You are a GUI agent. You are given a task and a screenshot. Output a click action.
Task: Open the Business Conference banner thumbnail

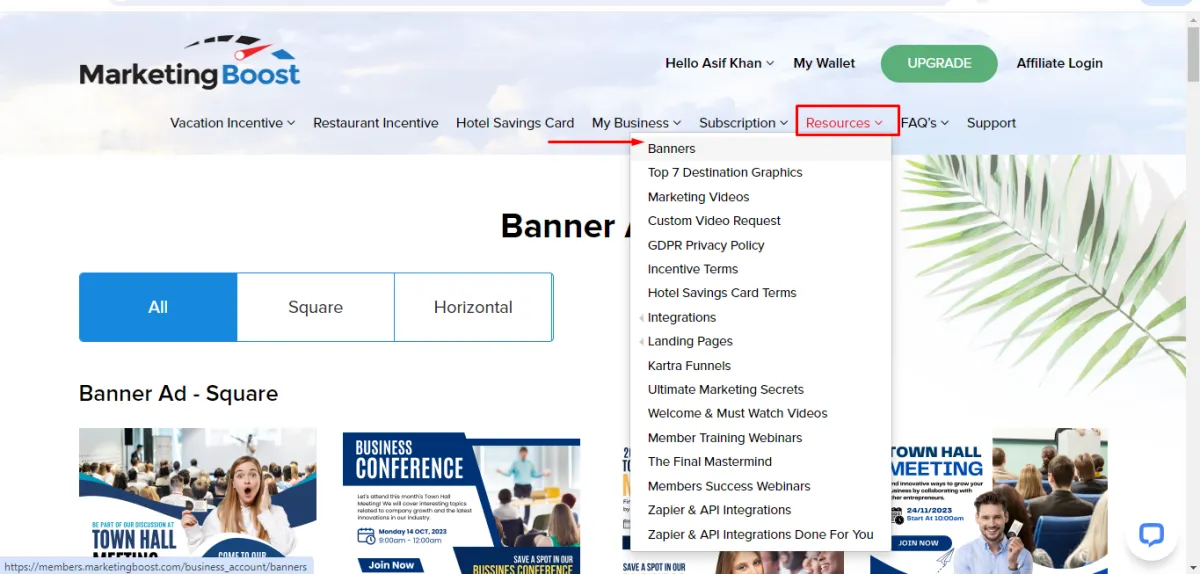click(461, 503)
